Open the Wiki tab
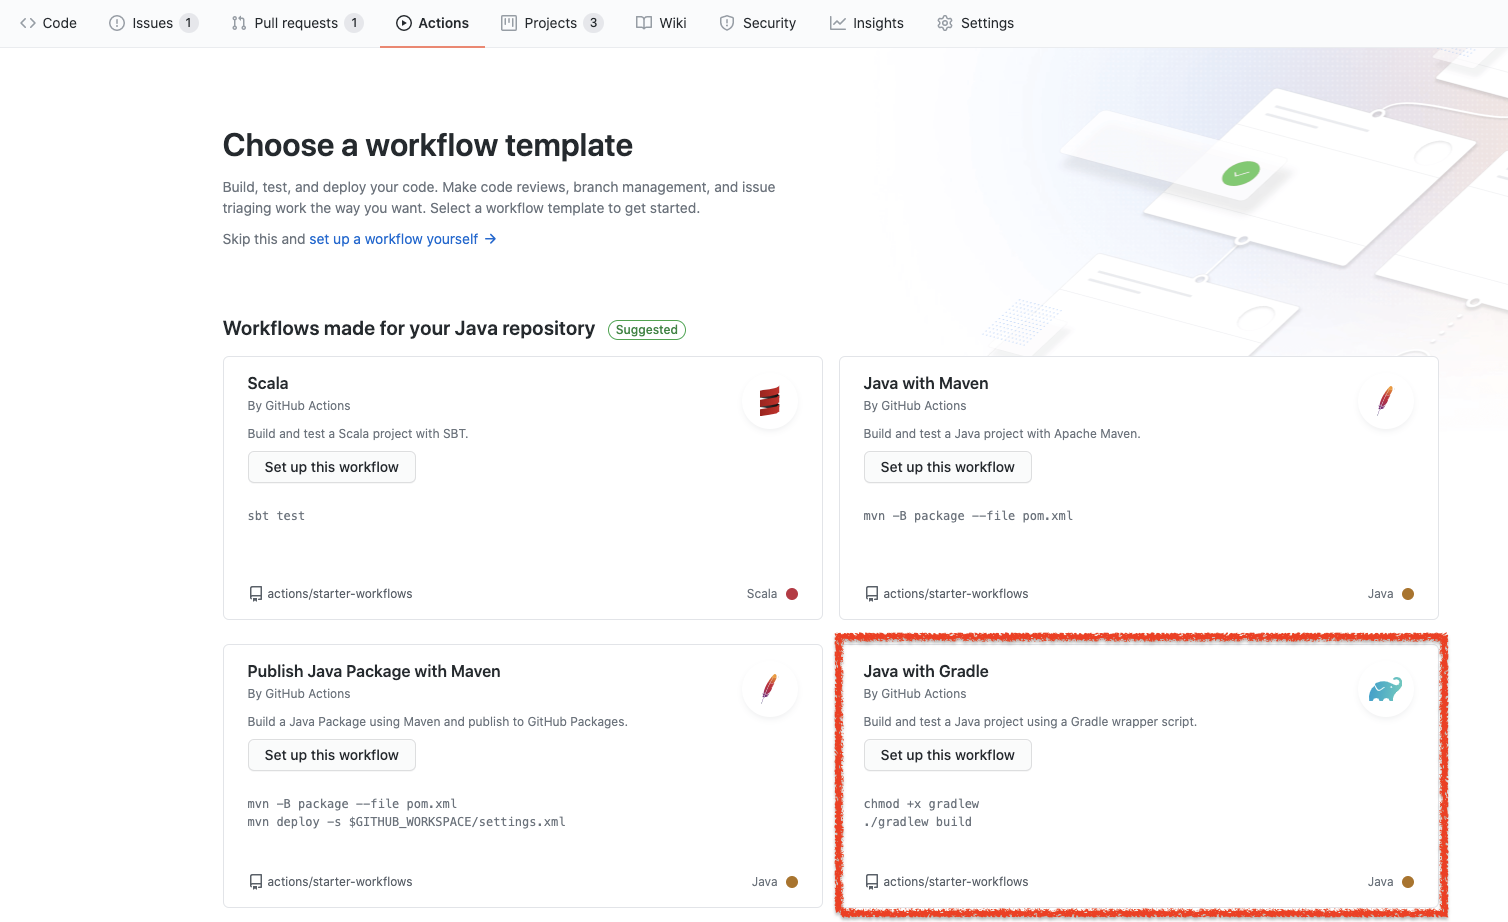 click(661, 23)
